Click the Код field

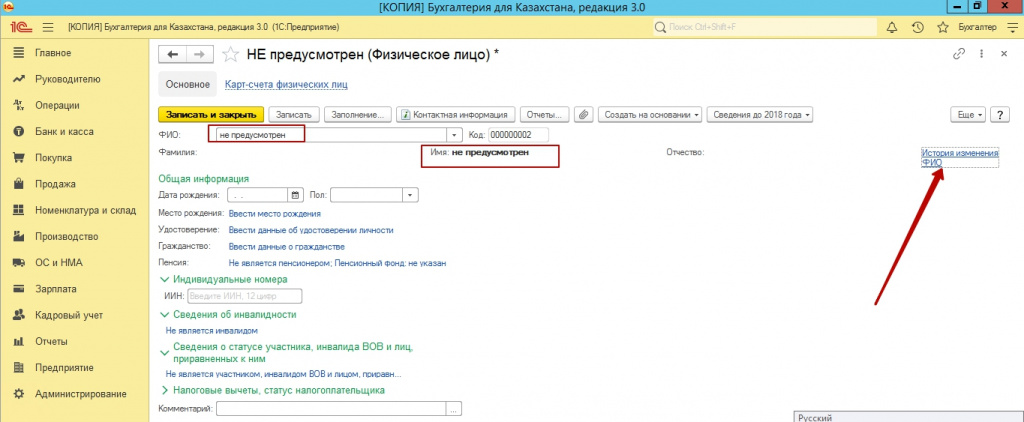519,135
